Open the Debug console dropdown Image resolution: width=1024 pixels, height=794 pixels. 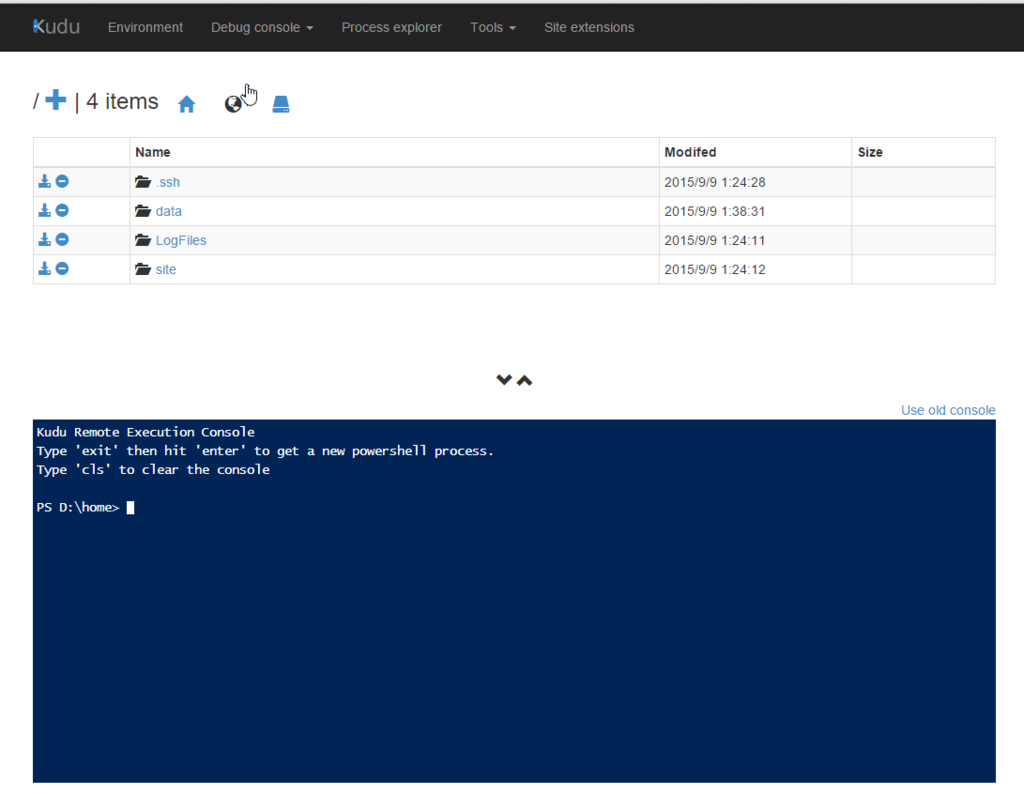point(262,27)
